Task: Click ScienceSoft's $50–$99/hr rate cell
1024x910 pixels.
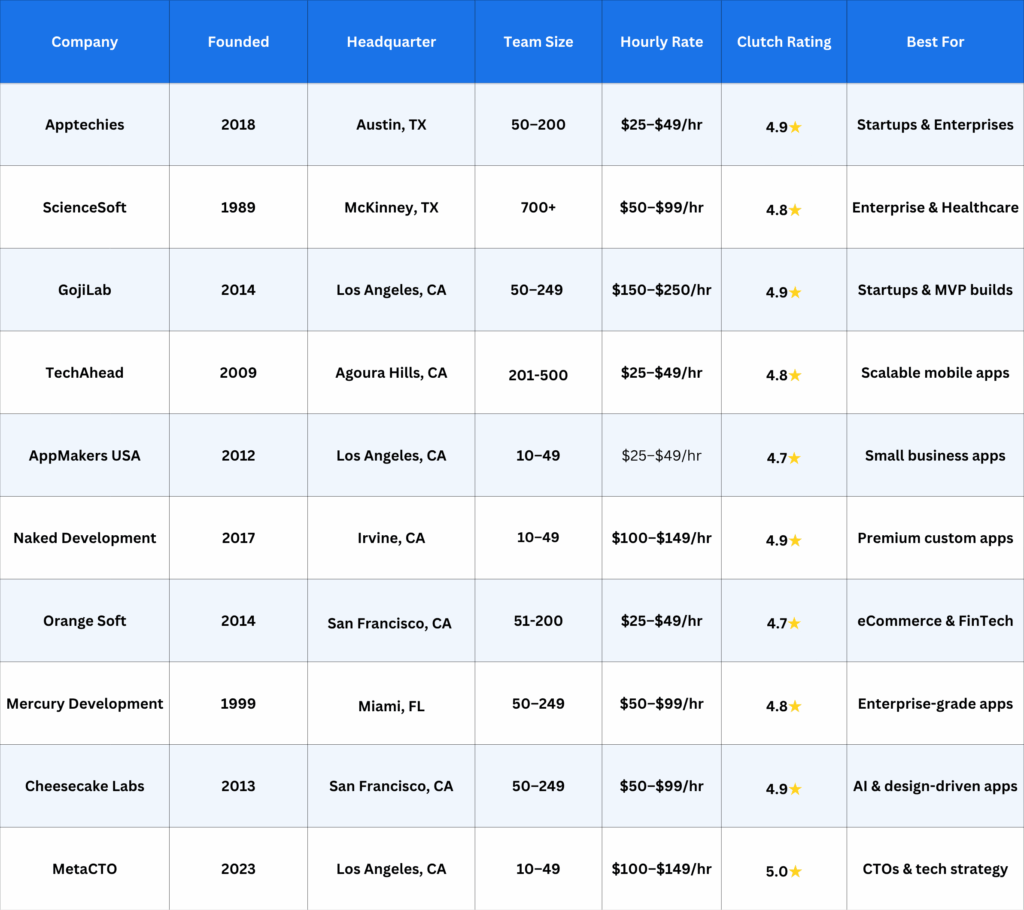Action: (x=662, y=207)
